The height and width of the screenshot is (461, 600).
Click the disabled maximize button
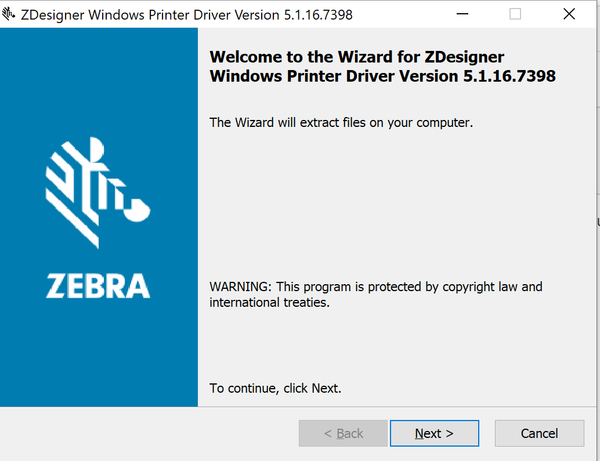pos(515,15)
